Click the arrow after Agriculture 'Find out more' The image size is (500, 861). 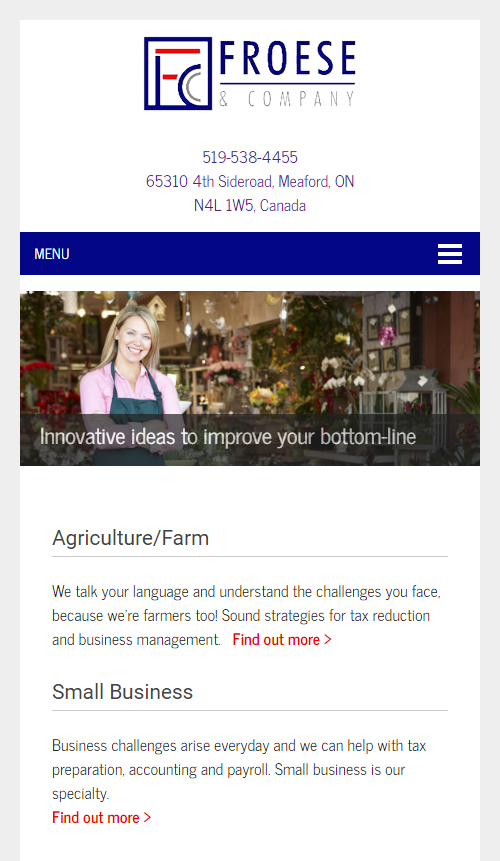click(328, 639)
